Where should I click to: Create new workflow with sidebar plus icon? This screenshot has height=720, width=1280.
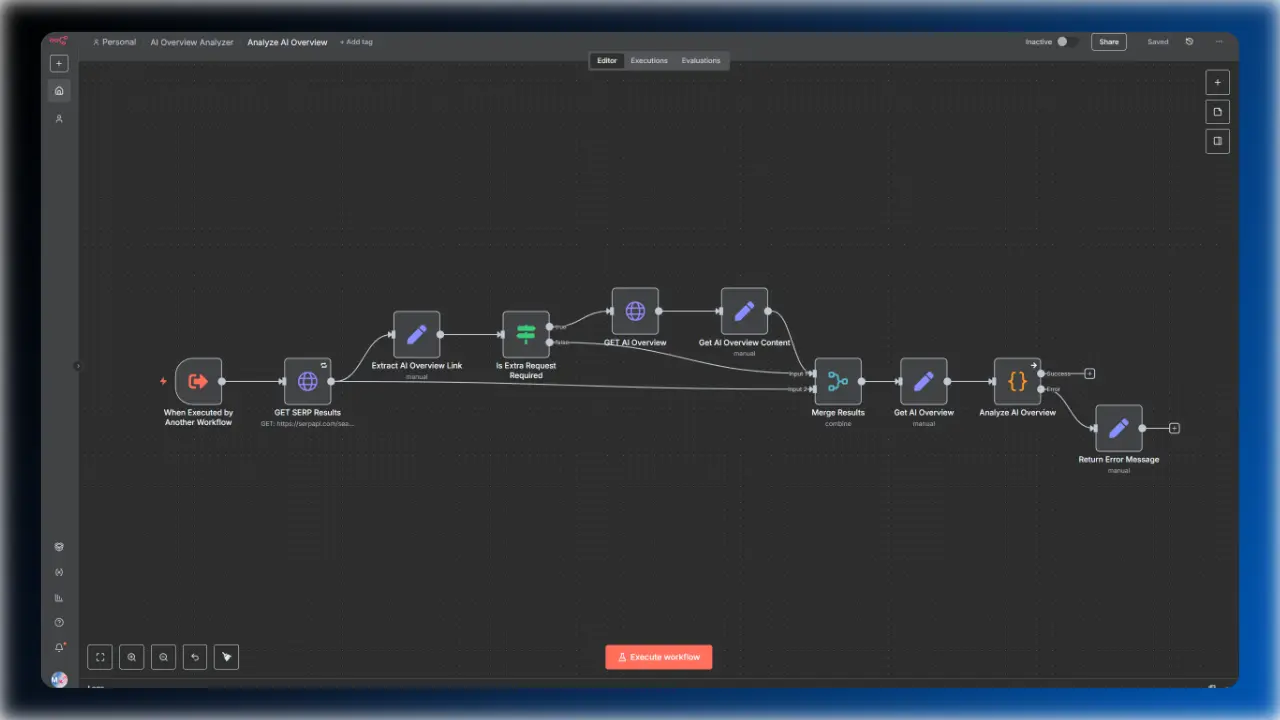59,63
